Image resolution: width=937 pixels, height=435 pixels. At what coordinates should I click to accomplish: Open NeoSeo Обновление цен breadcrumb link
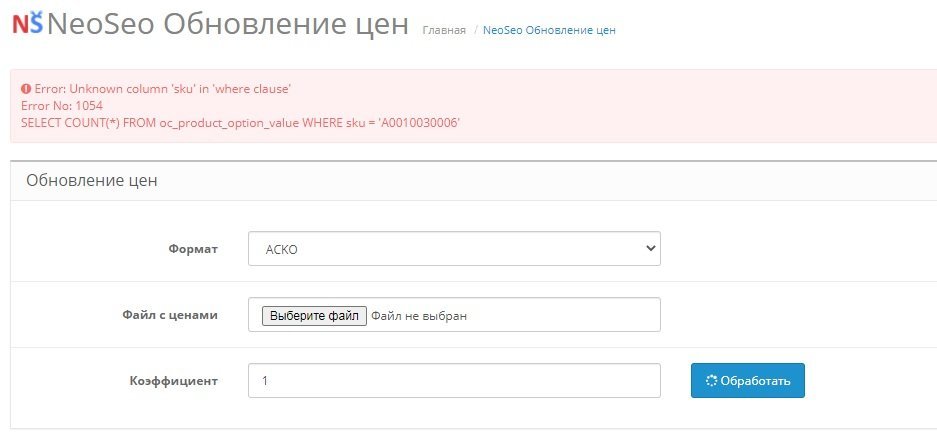[x=549, y=30]
